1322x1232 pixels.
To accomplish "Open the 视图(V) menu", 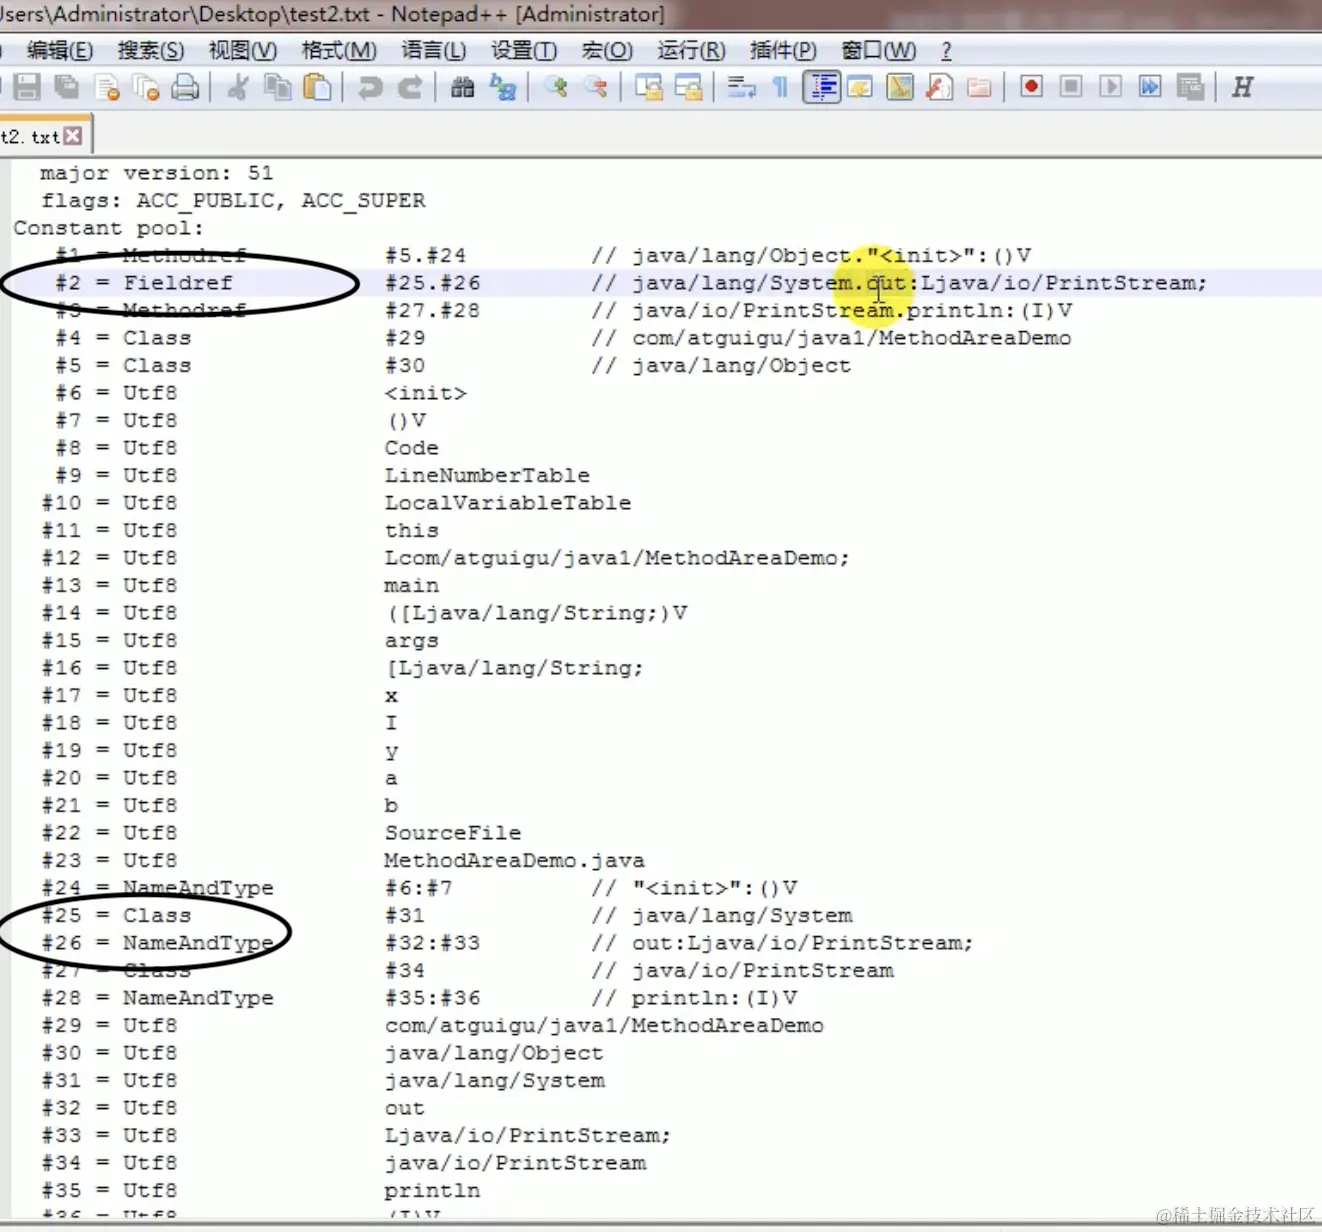I will [242, 50].
